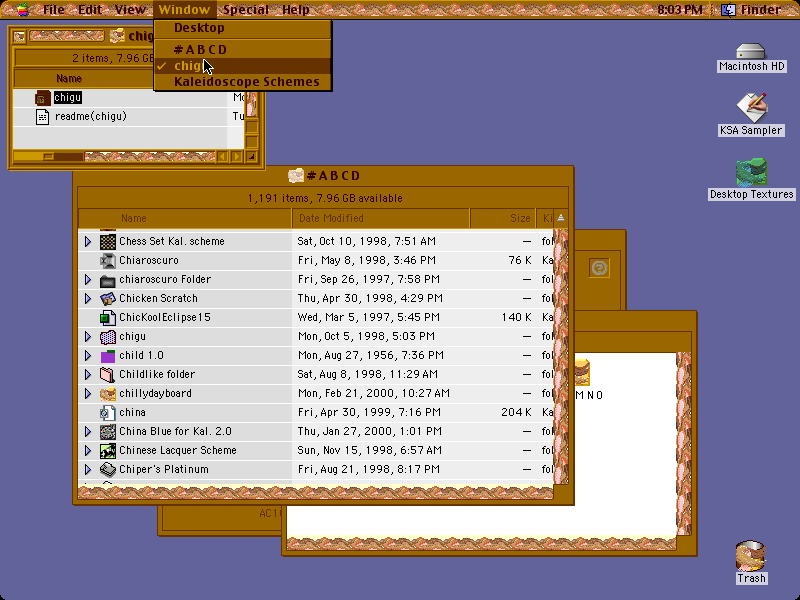Click the menu bar clock
The width and height of the screenshot is (800, 600).
(680, 9)
